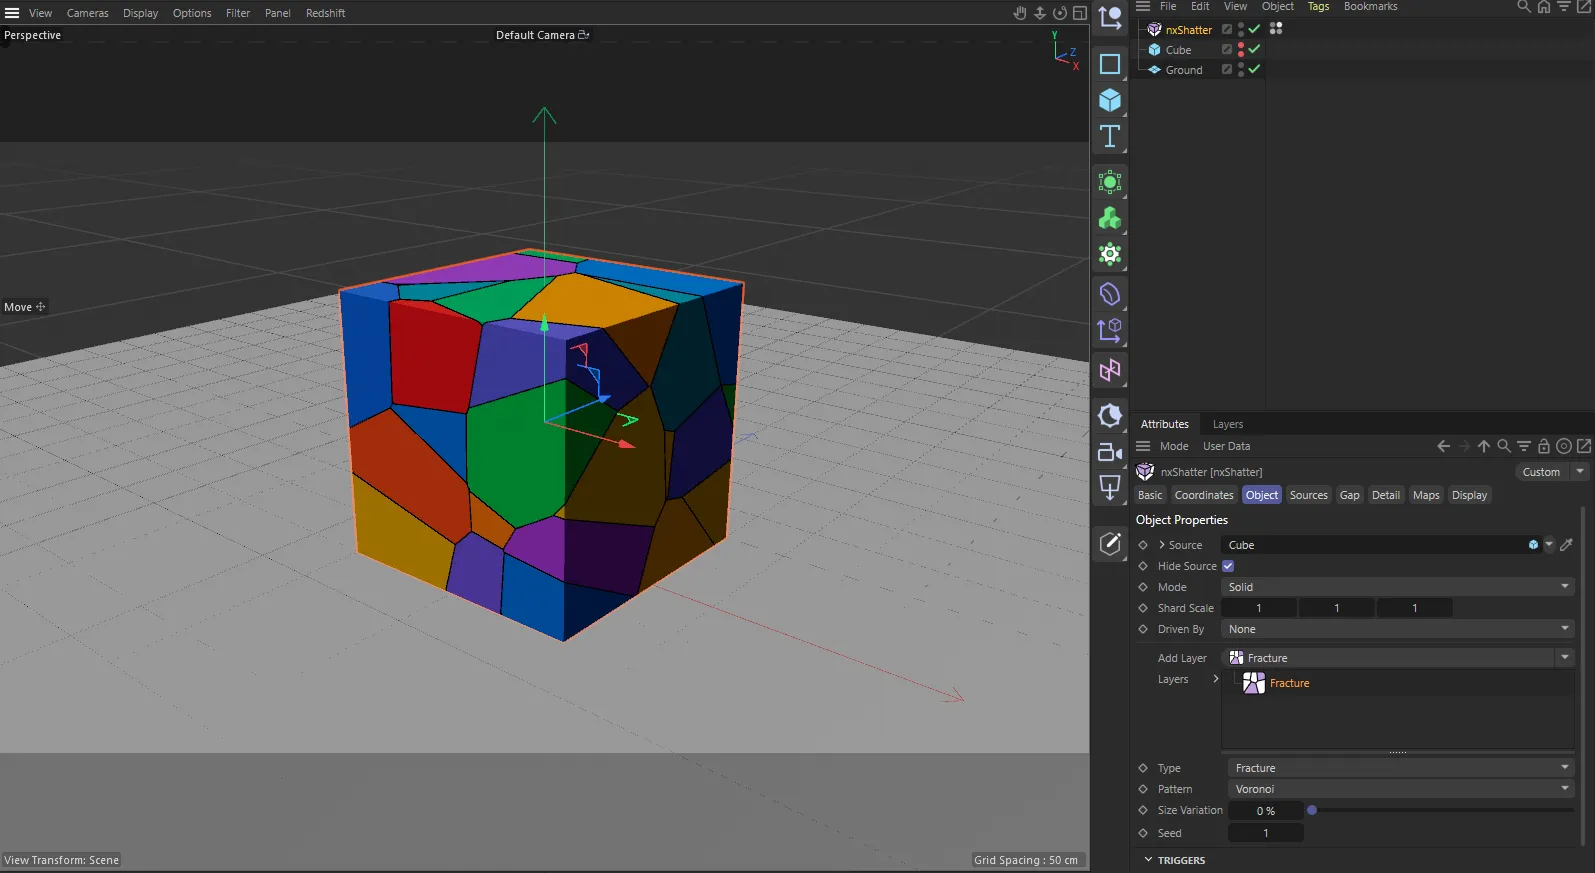
Task: Uncheck the Hide Source checkbox
Action: 1228,566
